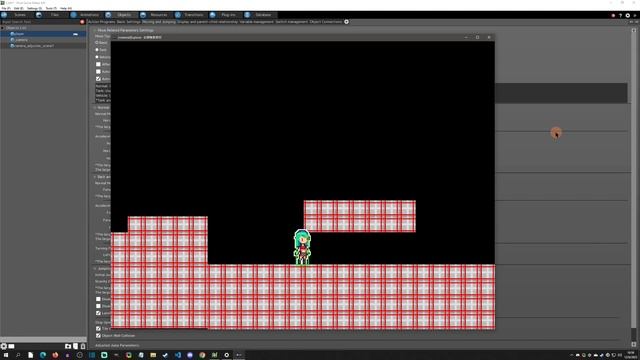Select the player object in list
This screenshot has height=360, width=640.
pos(43,34)
